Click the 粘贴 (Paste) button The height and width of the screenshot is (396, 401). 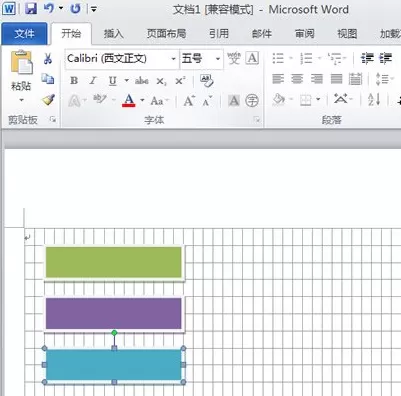pos(21,70)
